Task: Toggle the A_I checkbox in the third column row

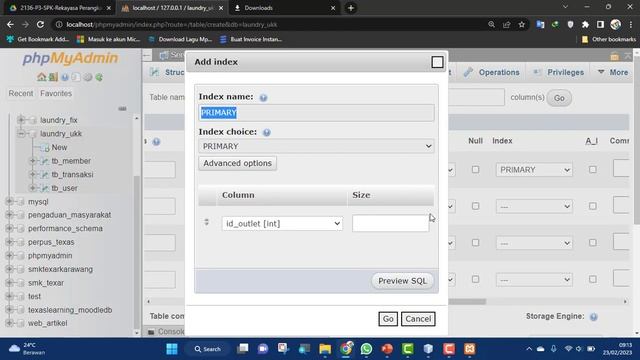Action: point(593,243)
